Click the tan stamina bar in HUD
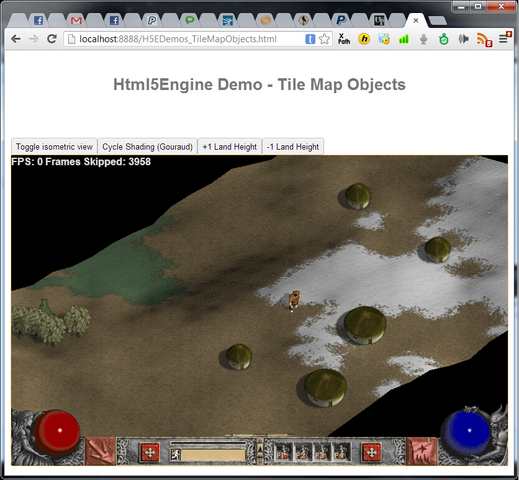The image size is (519, 480). click(x=214, y=455)
